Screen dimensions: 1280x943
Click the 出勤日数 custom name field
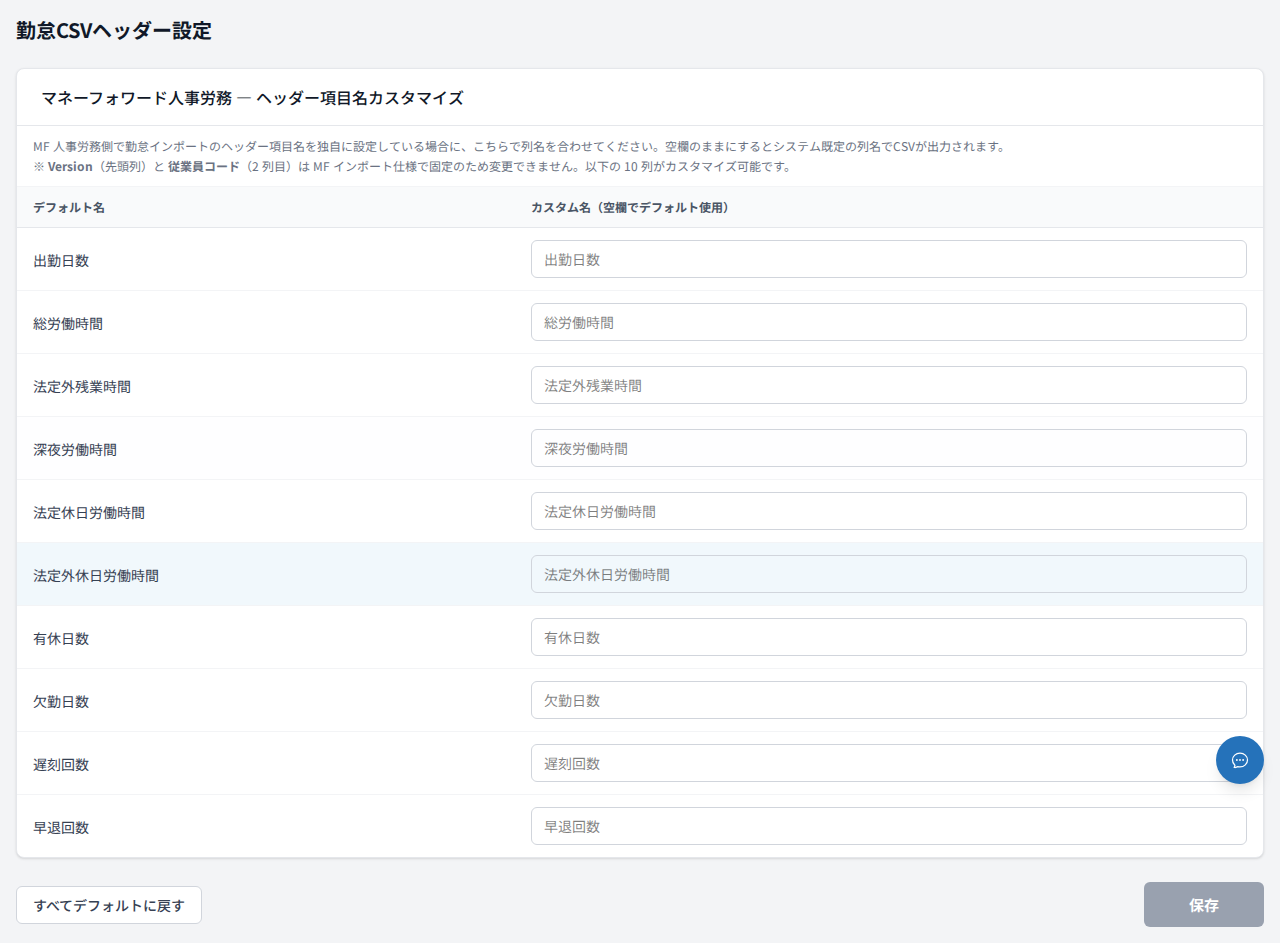pyautogui.click(x=889, y=259)
